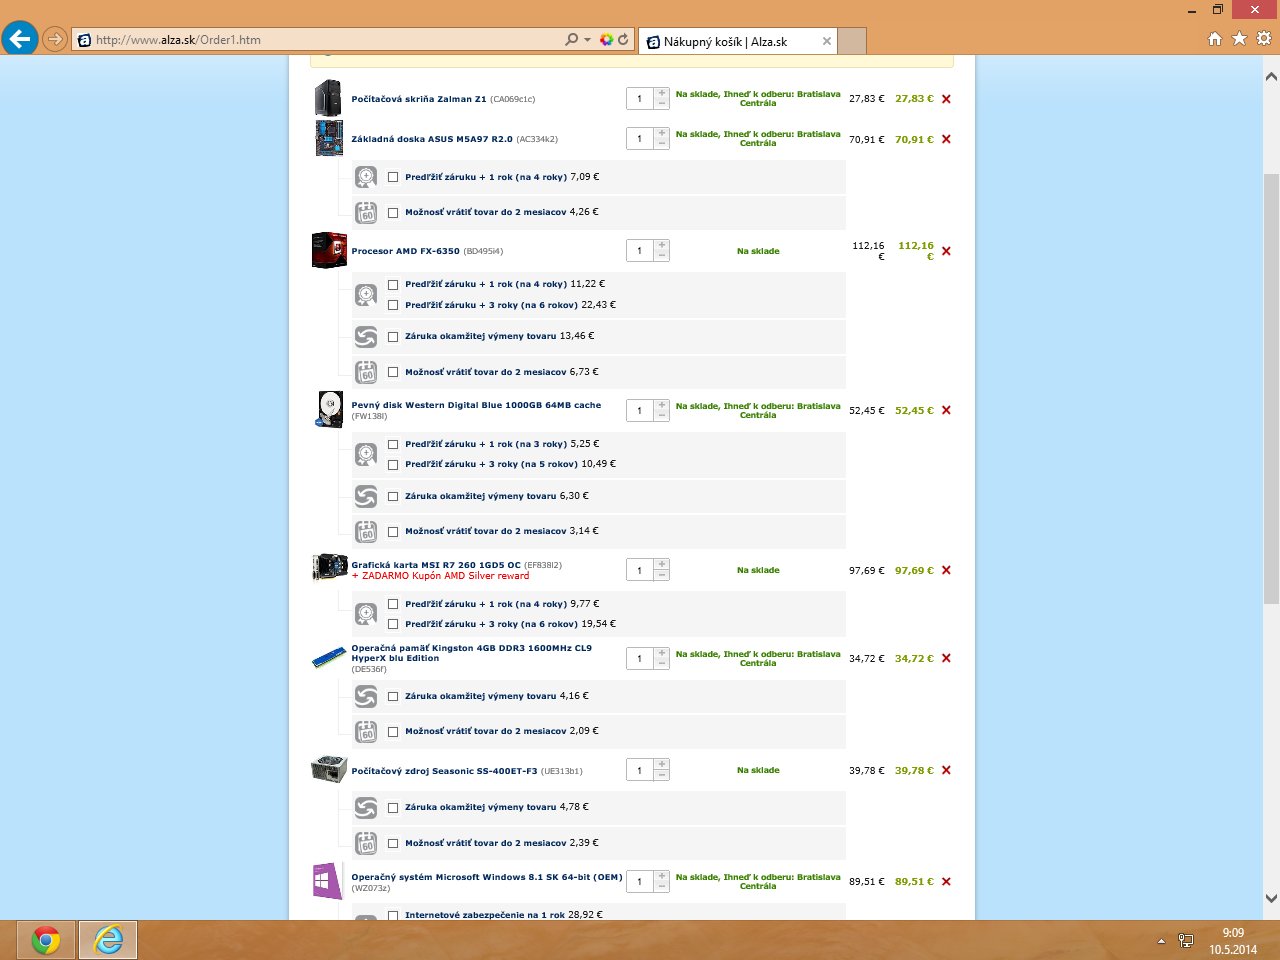Increase quantity of Zalman Z1 case
1280x960 pixels.
661,93
